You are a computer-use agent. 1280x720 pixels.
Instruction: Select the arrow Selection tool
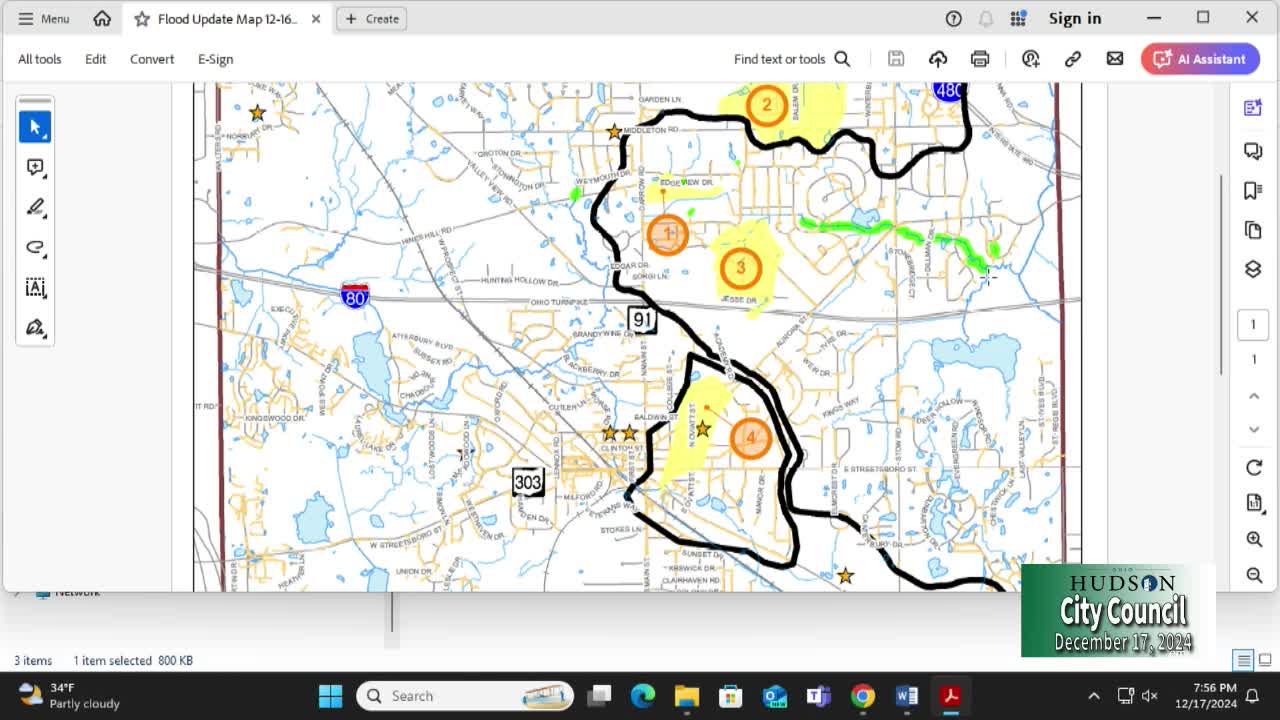(35, 126)
